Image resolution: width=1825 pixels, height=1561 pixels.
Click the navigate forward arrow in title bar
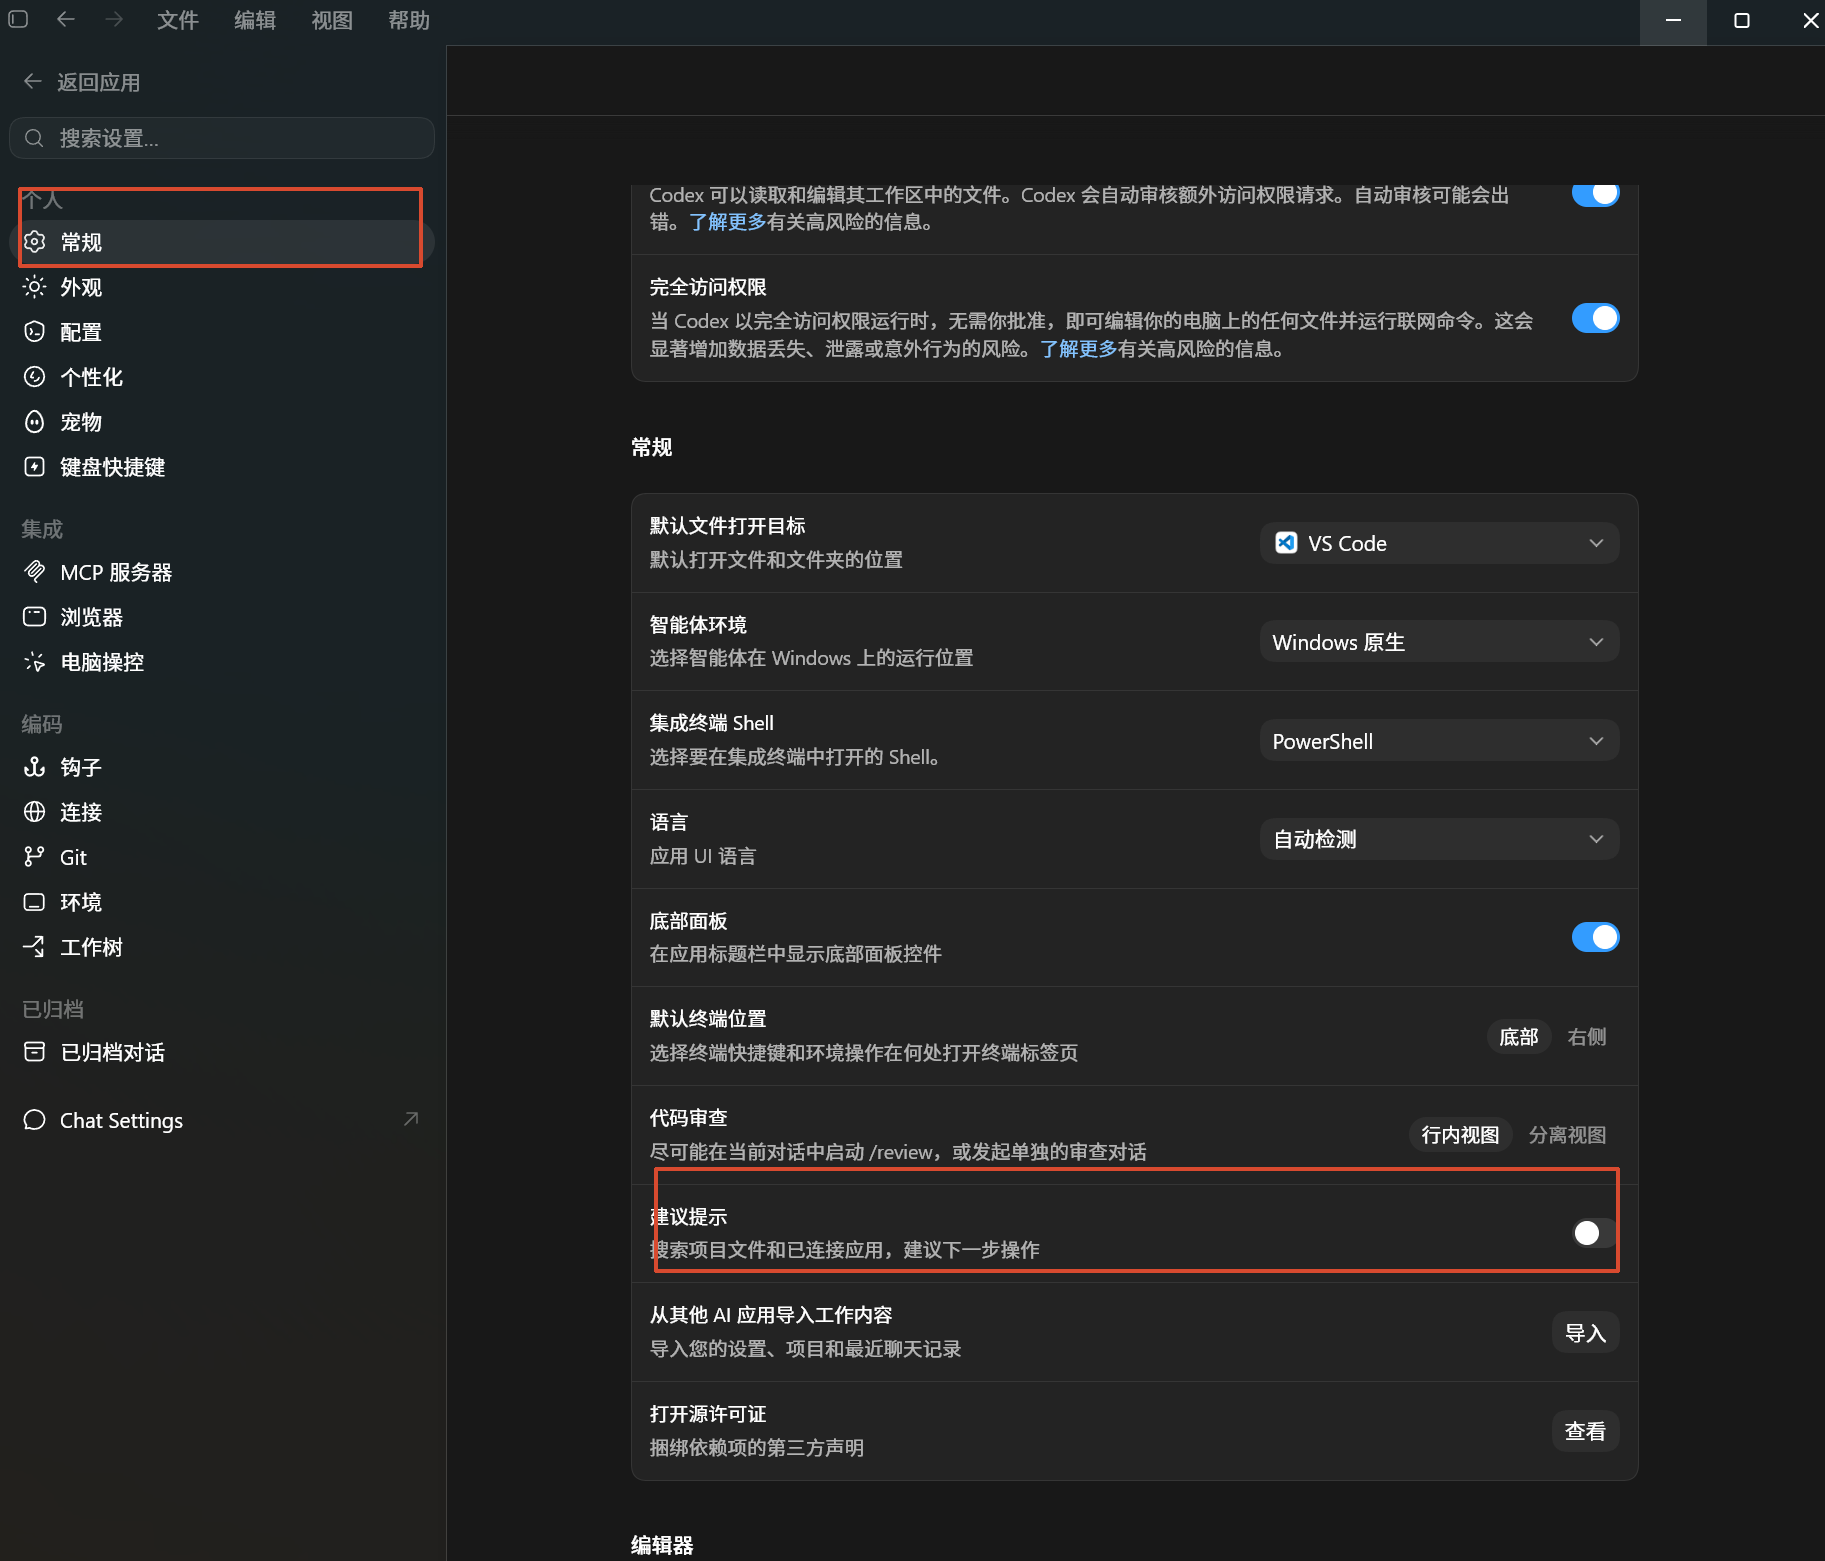(114, 19)
